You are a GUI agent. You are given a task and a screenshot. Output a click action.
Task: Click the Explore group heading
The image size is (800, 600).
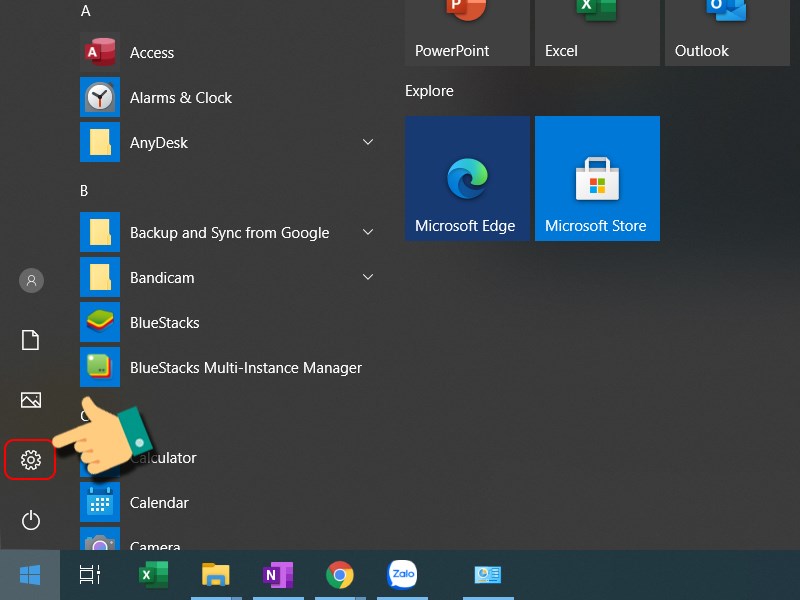click(x=429, y=91)
